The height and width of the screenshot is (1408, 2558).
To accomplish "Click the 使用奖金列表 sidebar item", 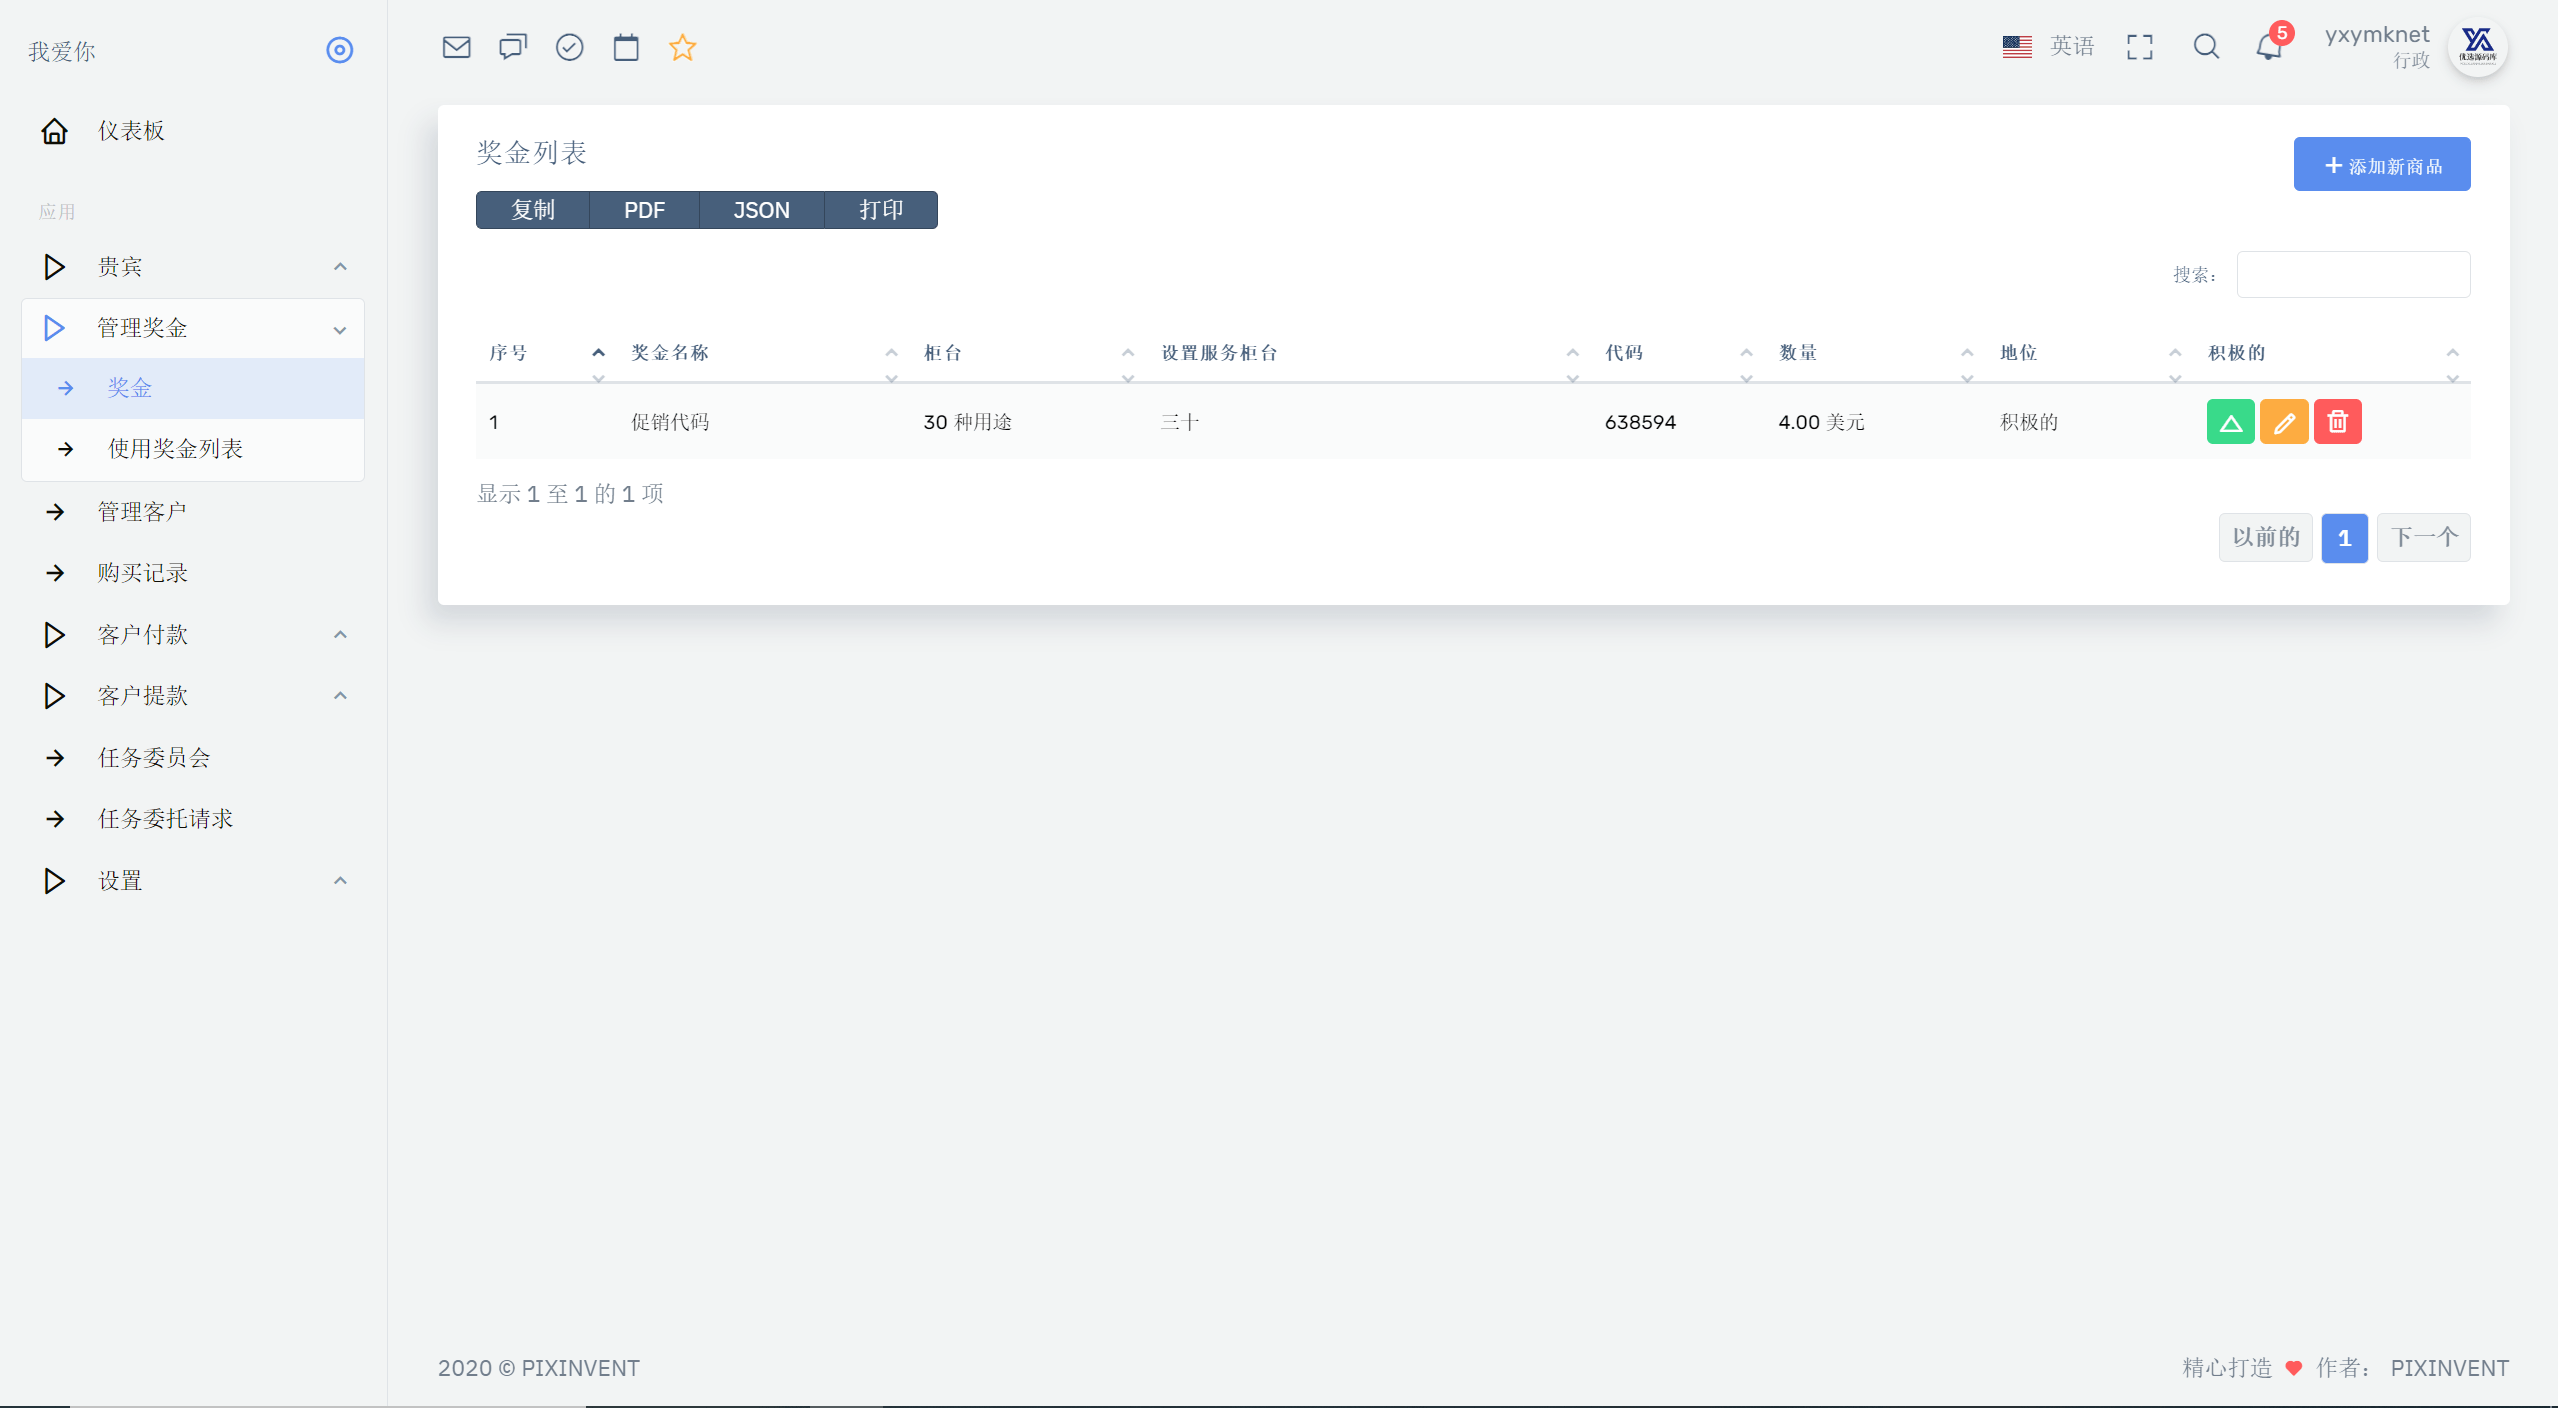I will 172,447.
